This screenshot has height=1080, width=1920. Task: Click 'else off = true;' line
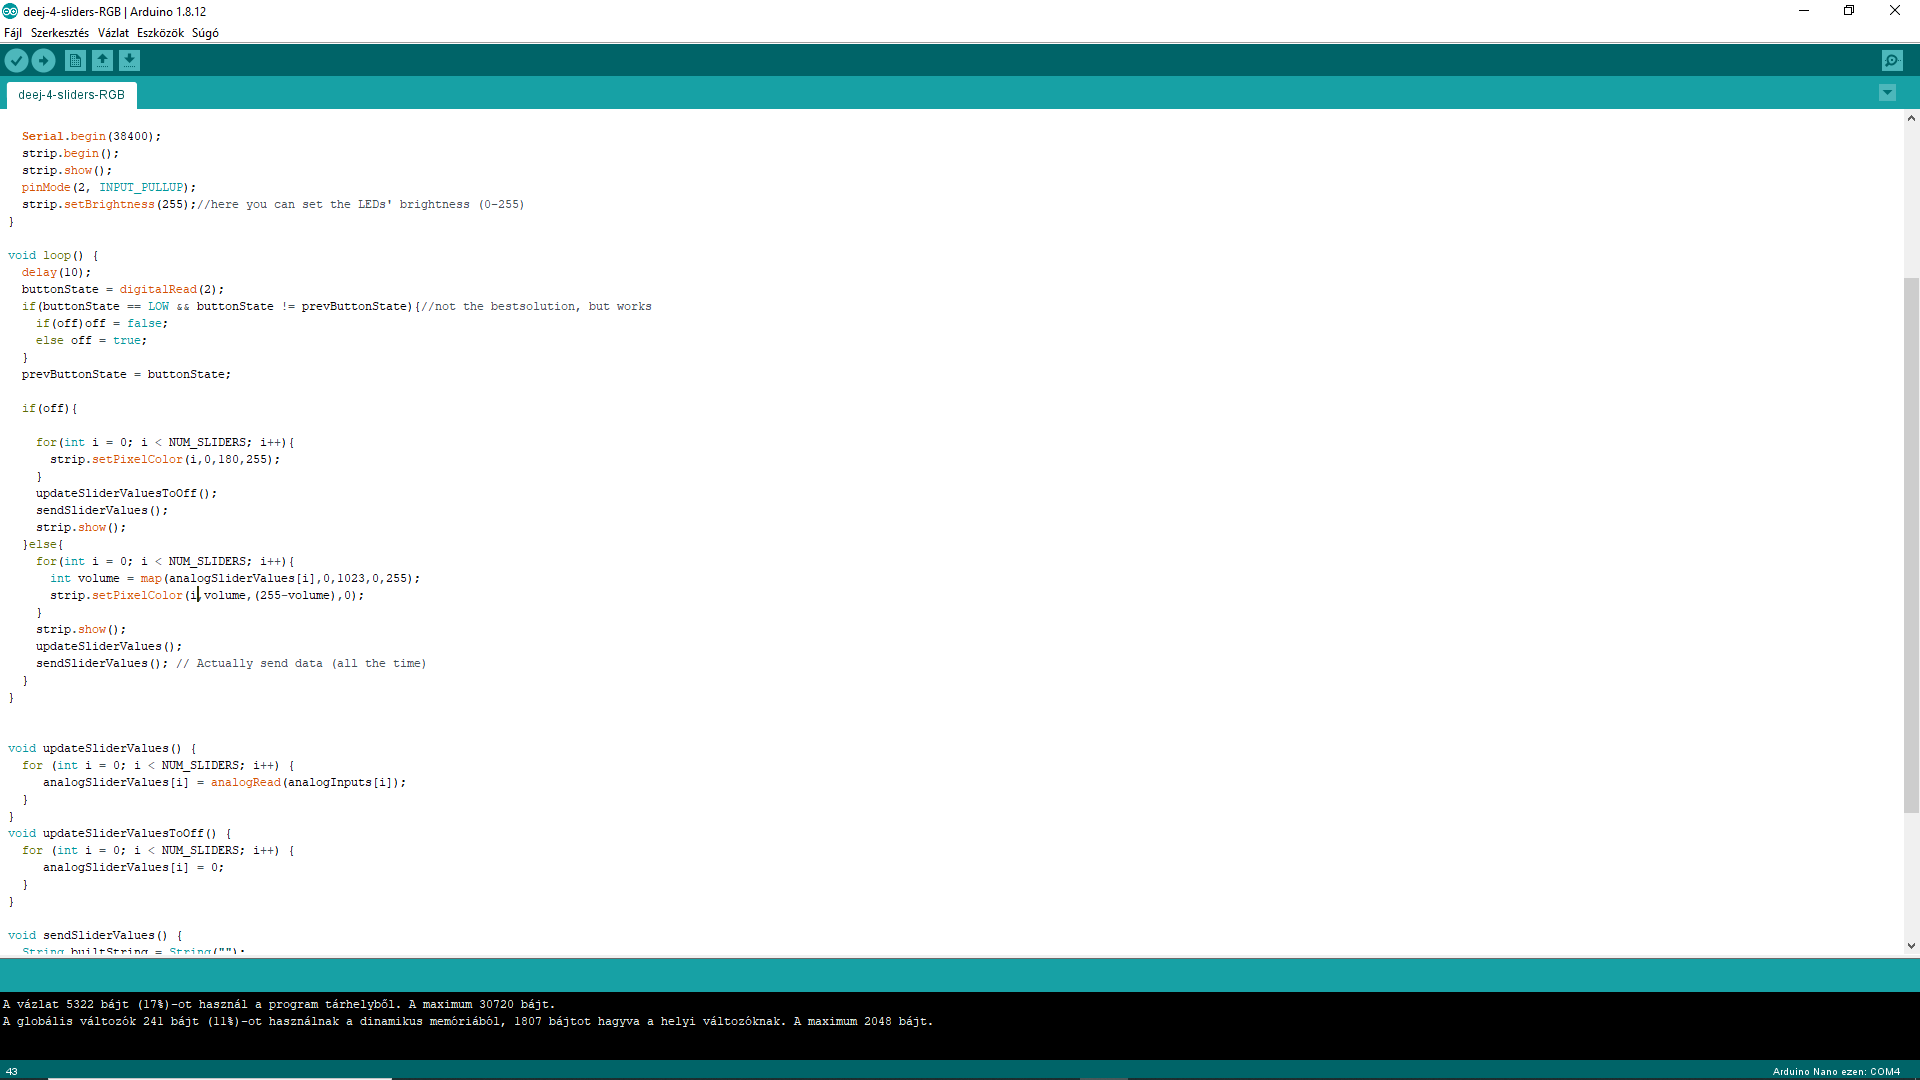pyautogui.click(x=91, y=340)
